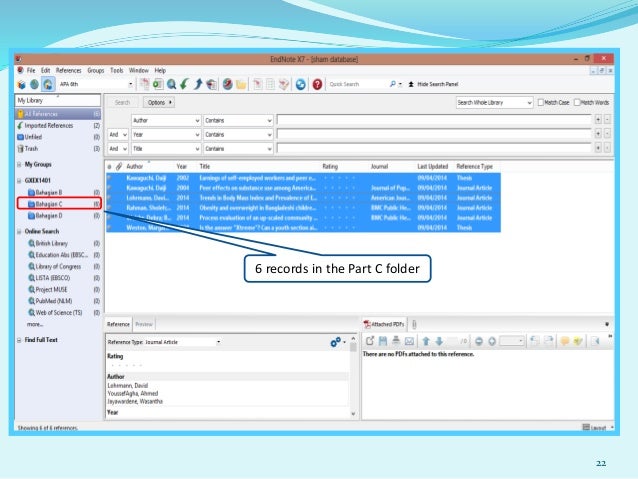Click Hide Search Panel button

(433, 84)
